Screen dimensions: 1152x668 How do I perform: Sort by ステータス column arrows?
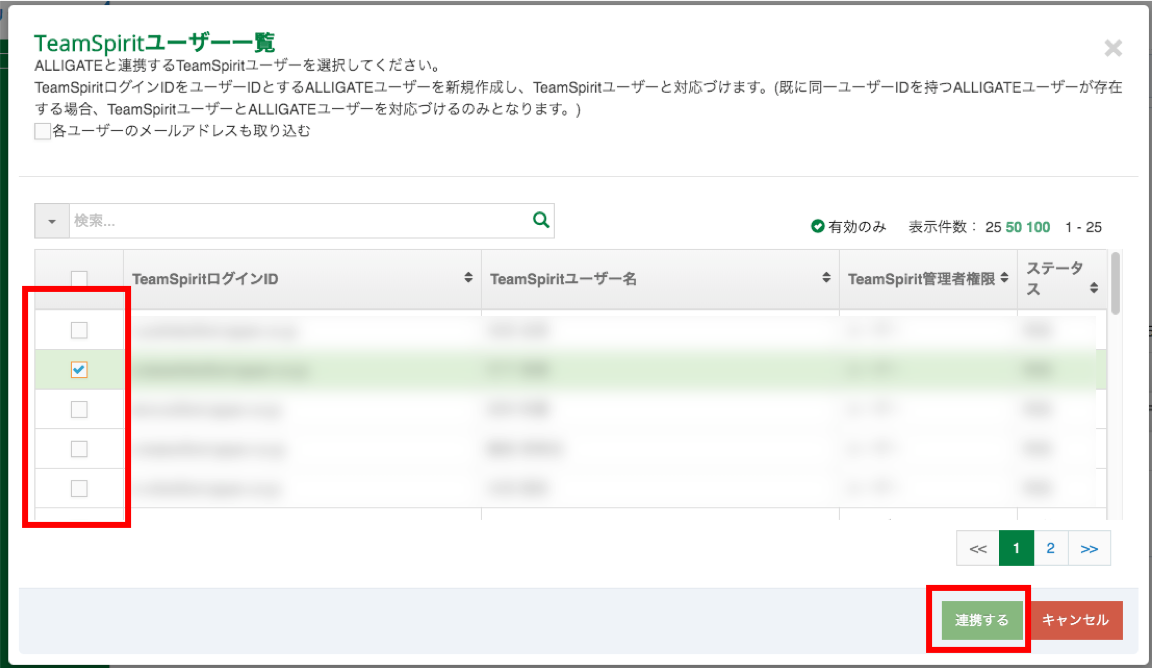point(1094,287)
